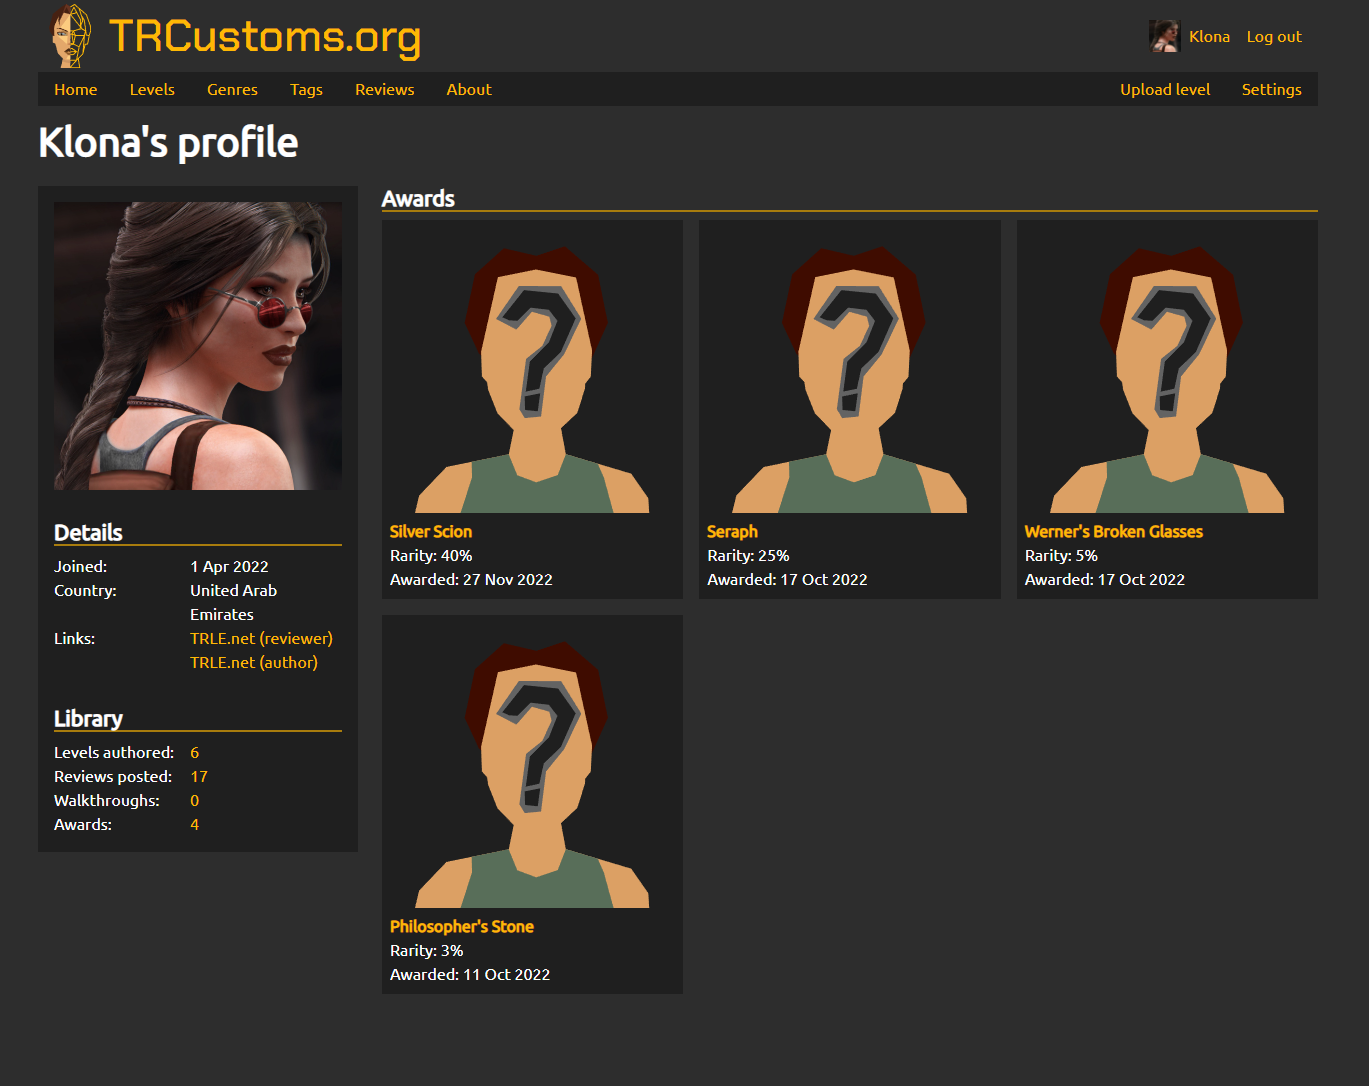The image size is (1369, 1086).
Task: Open the Settings page
Action: pos(1271,89)
